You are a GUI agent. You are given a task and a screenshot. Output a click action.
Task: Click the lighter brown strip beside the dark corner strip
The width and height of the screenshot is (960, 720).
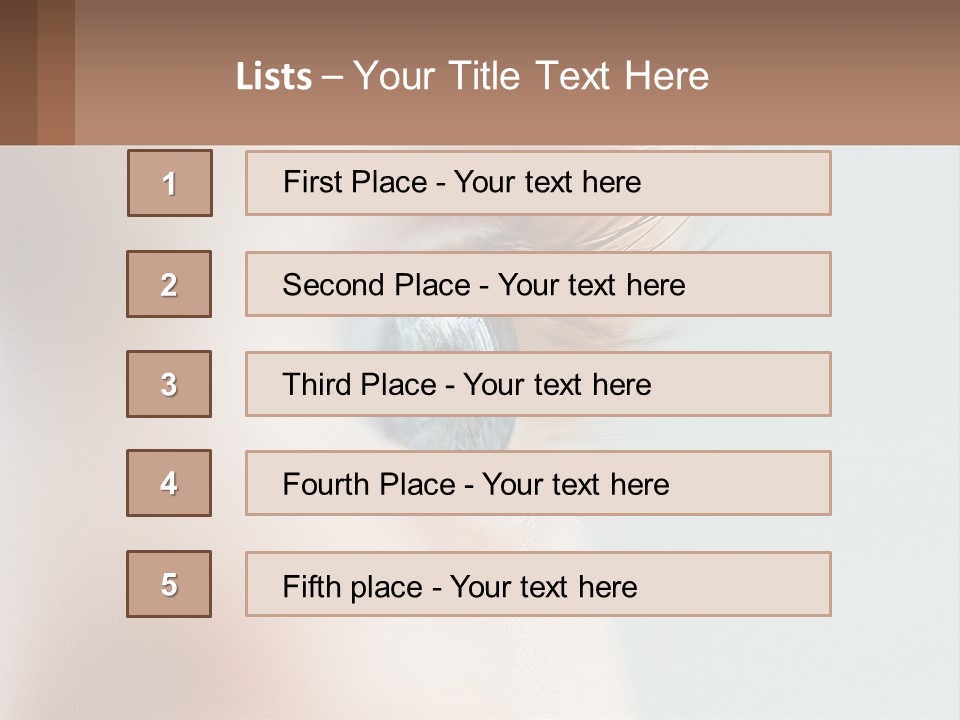(x=56, y=72)
